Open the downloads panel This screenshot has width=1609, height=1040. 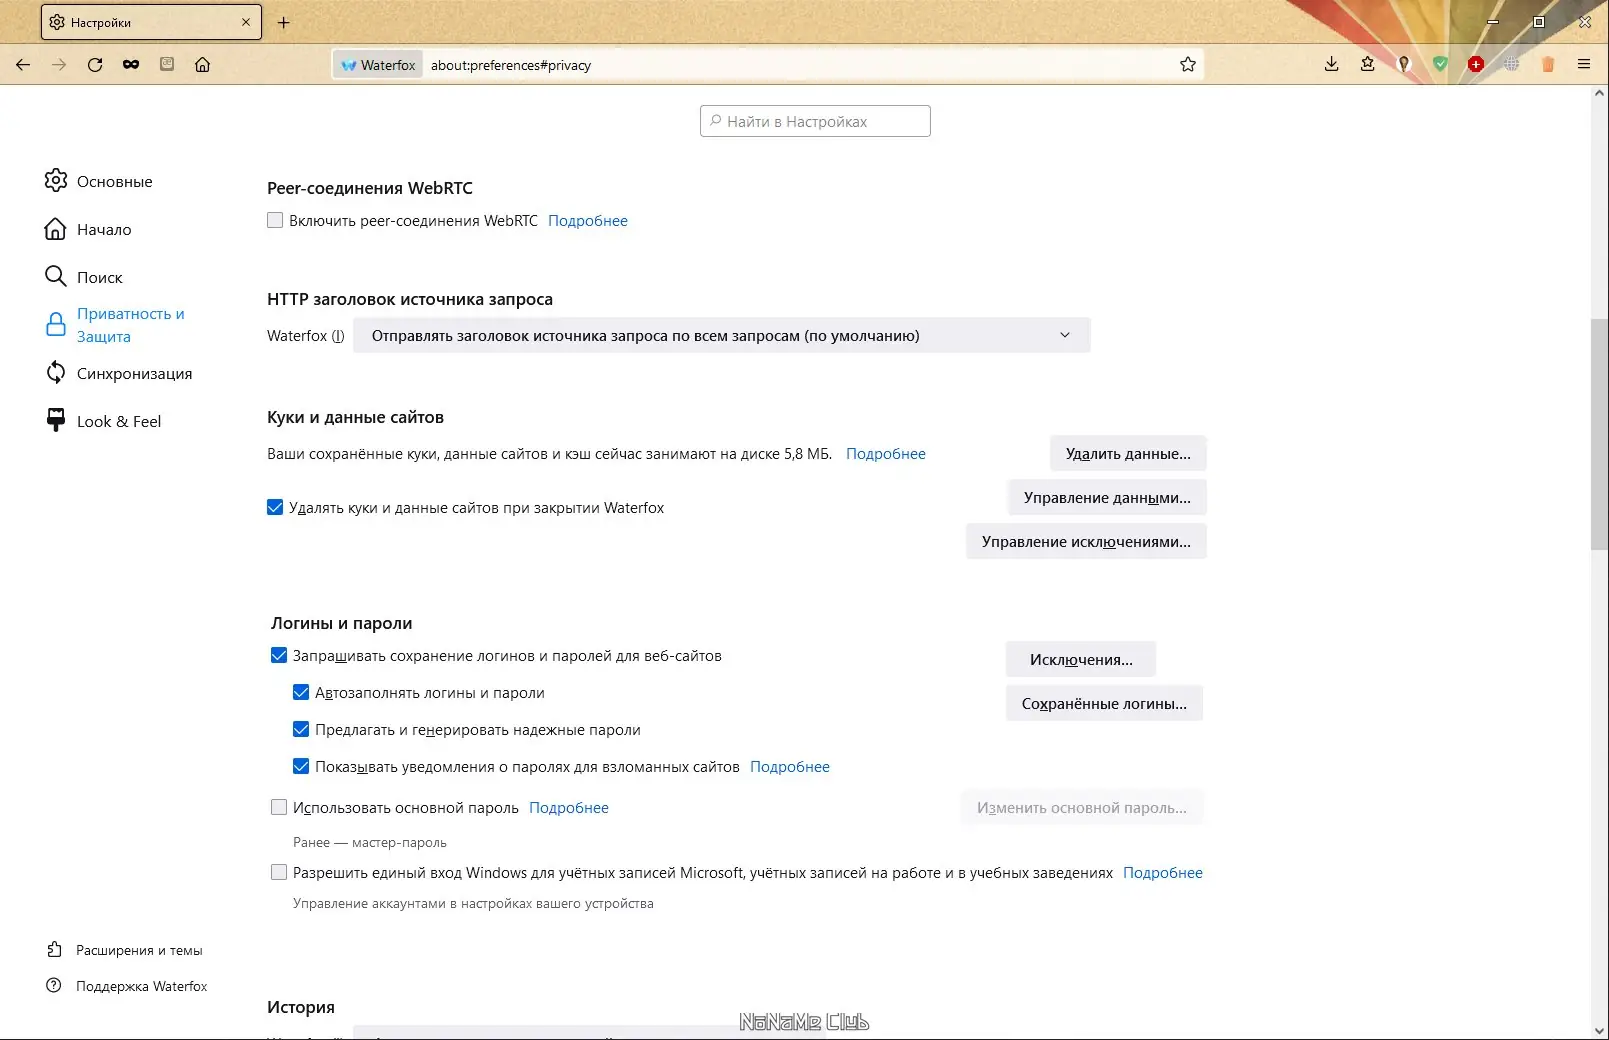[1331, 65]
